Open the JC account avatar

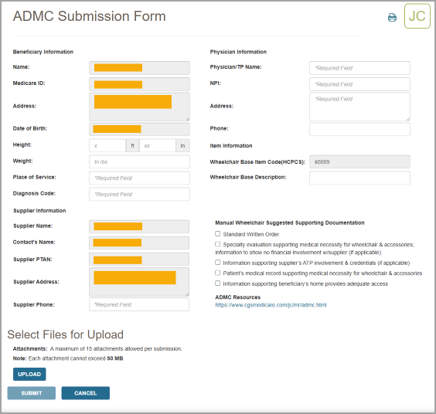pos(417,16)
